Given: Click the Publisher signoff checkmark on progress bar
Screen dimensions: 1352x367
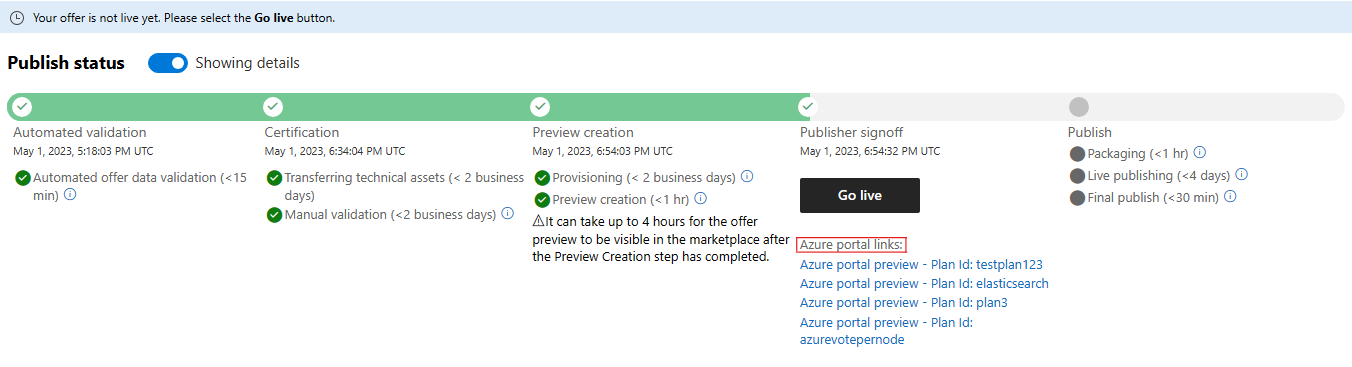Looking at the screenshot, I should point(808,106).
